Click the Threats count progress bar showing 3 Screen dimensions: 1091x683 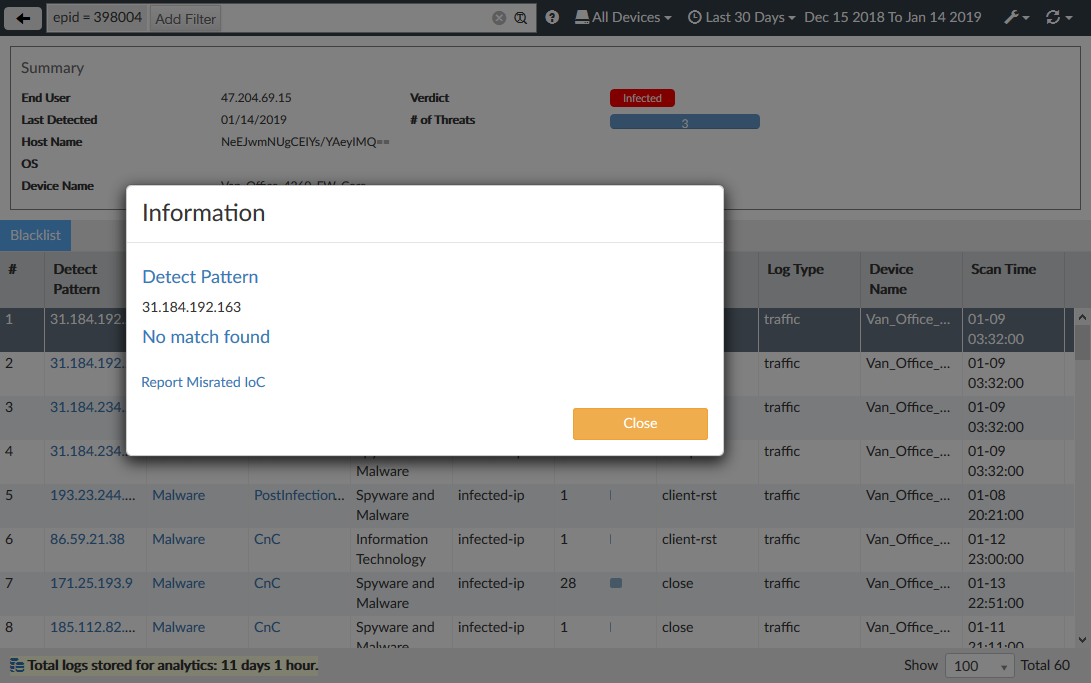[684, 121]
